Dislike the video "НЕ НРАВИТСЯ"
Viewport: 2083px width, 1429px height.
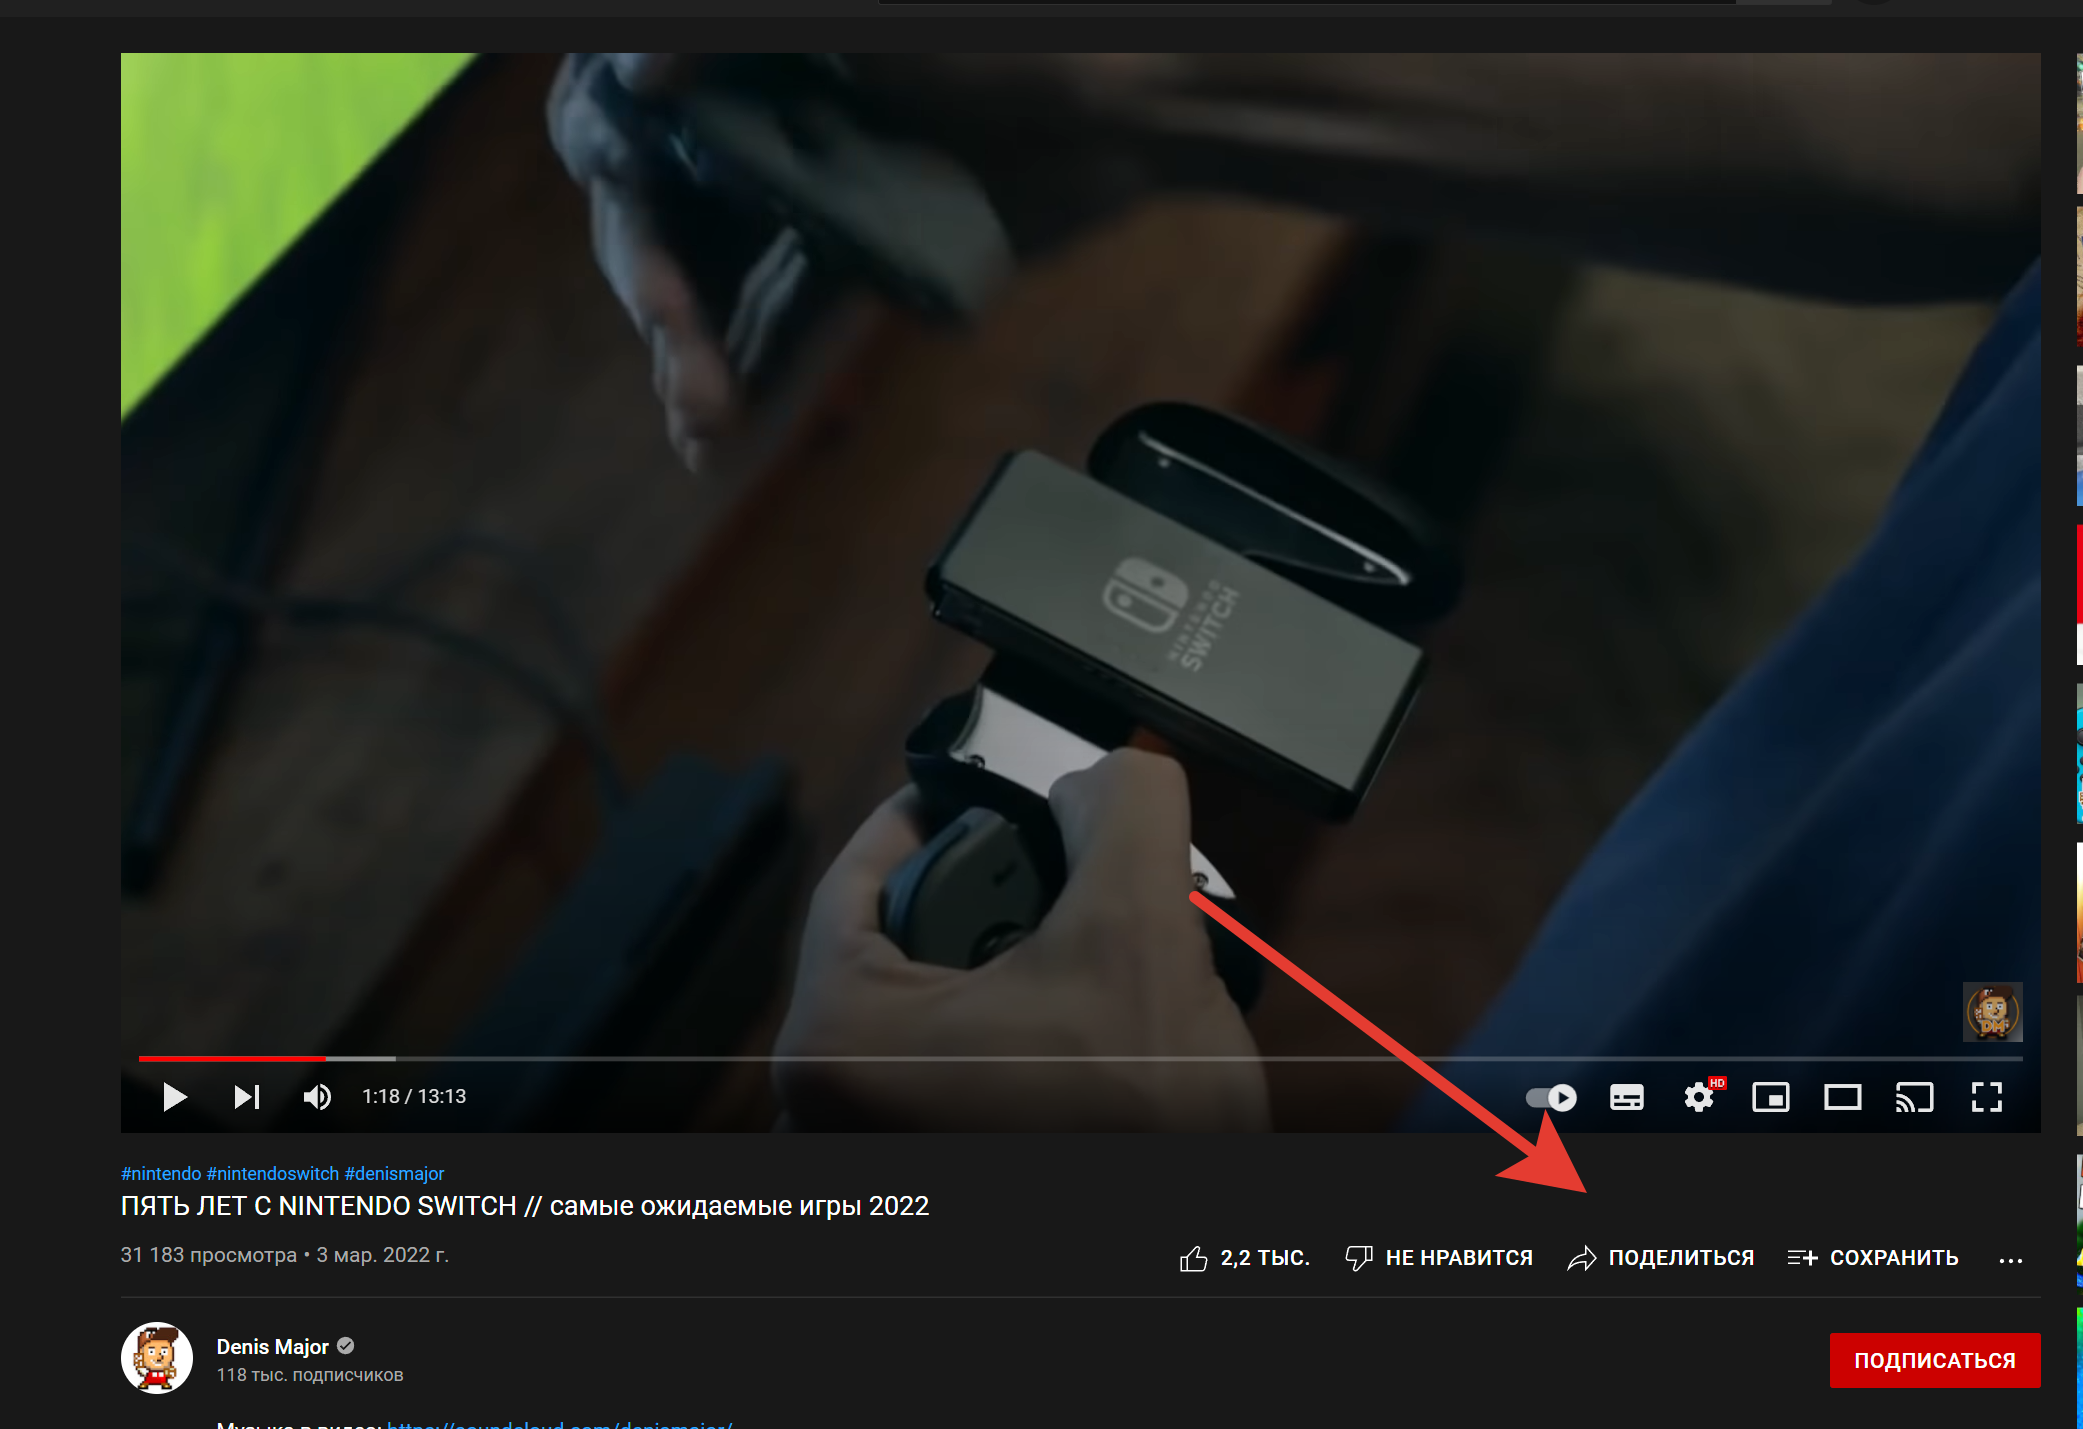pyautogui.click(x=1439, y=1258)
